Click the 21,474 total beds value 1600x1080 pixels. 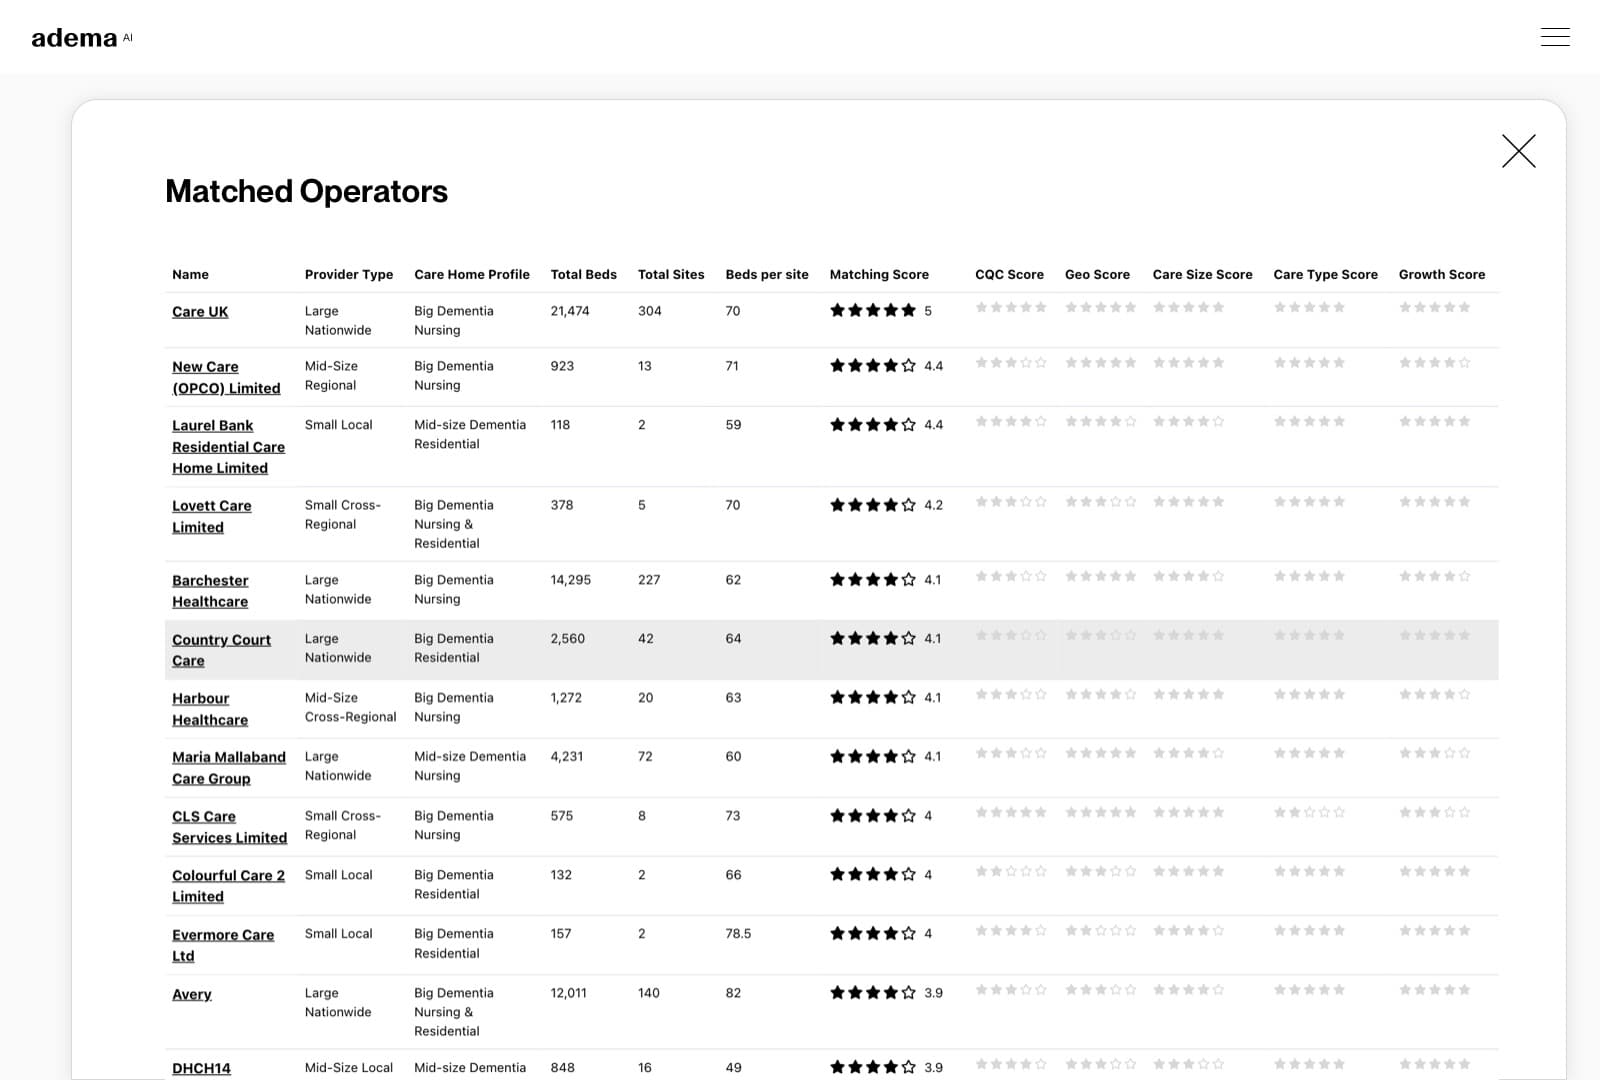click(x=570, y=311)
